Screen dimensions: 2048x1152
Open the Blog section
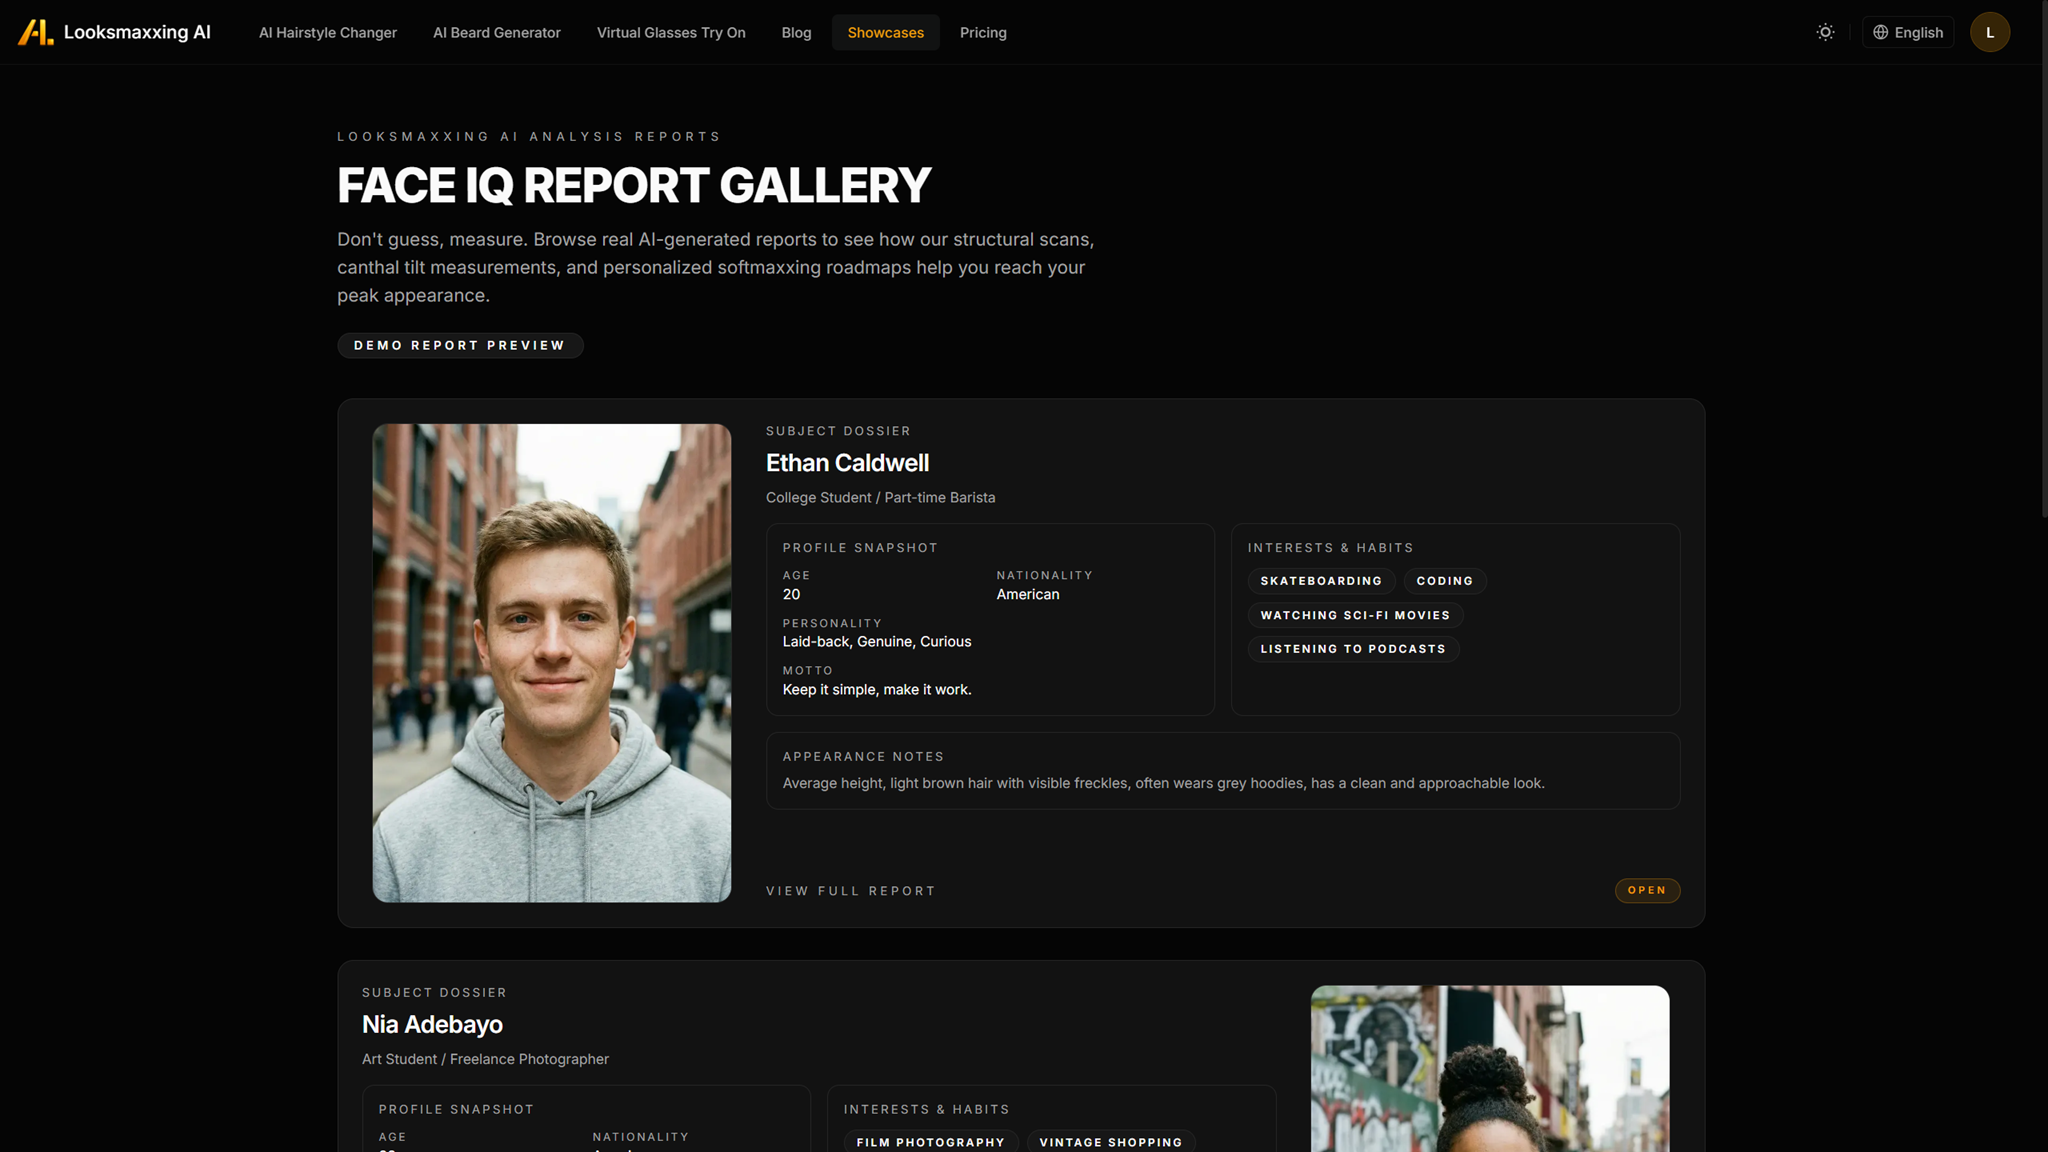796,32
